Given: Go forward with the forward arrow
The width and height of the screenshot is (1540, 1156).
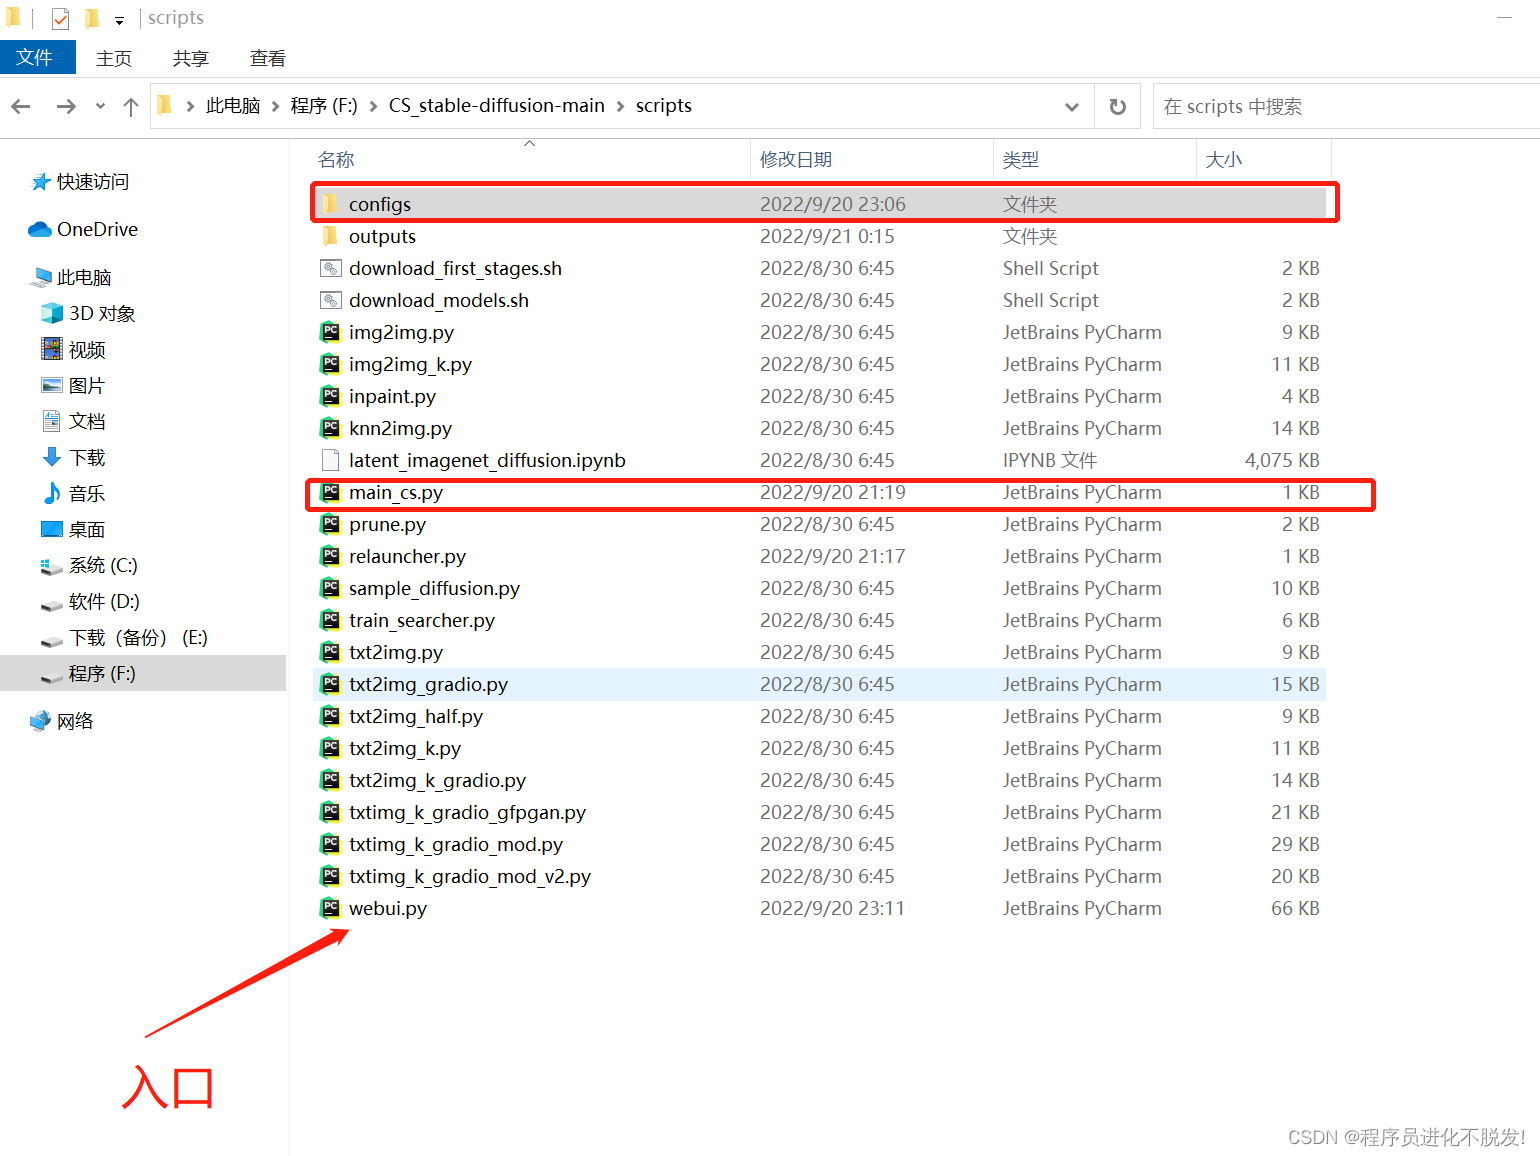Looking at the screenshot, I should coord(66,106).
